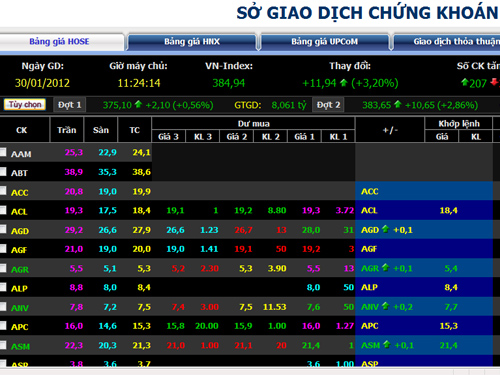Tick the AGR row checkbox

[x=3, y=268]
